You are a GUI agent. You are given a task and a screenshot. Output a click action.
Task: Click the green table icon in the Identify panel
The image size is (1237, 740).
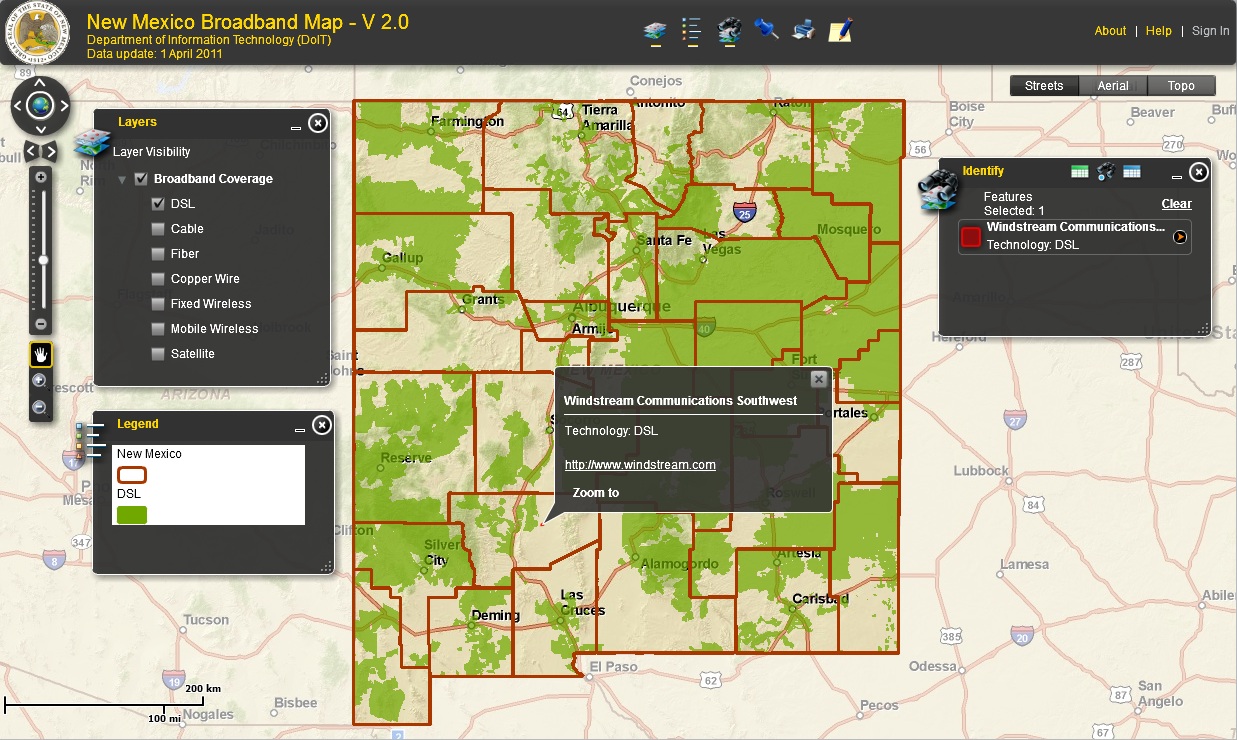click(1079, 171)
